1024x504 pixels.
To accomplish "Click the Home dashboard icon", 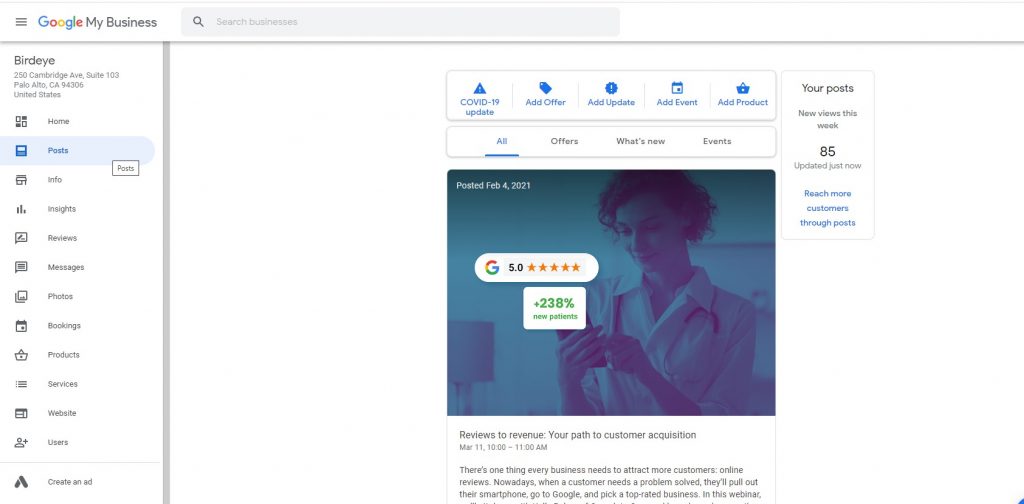I will pos(21,121).
